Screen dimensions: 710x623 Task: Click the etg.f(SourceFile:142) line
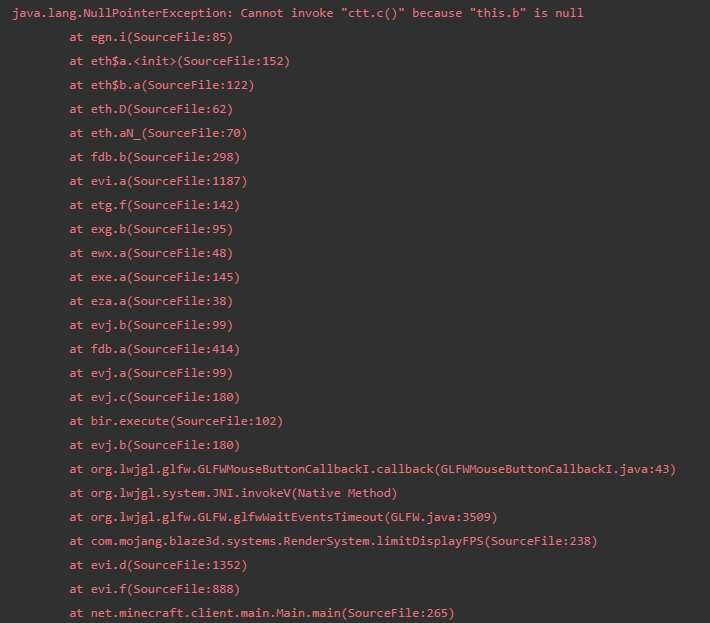(154, 206)
